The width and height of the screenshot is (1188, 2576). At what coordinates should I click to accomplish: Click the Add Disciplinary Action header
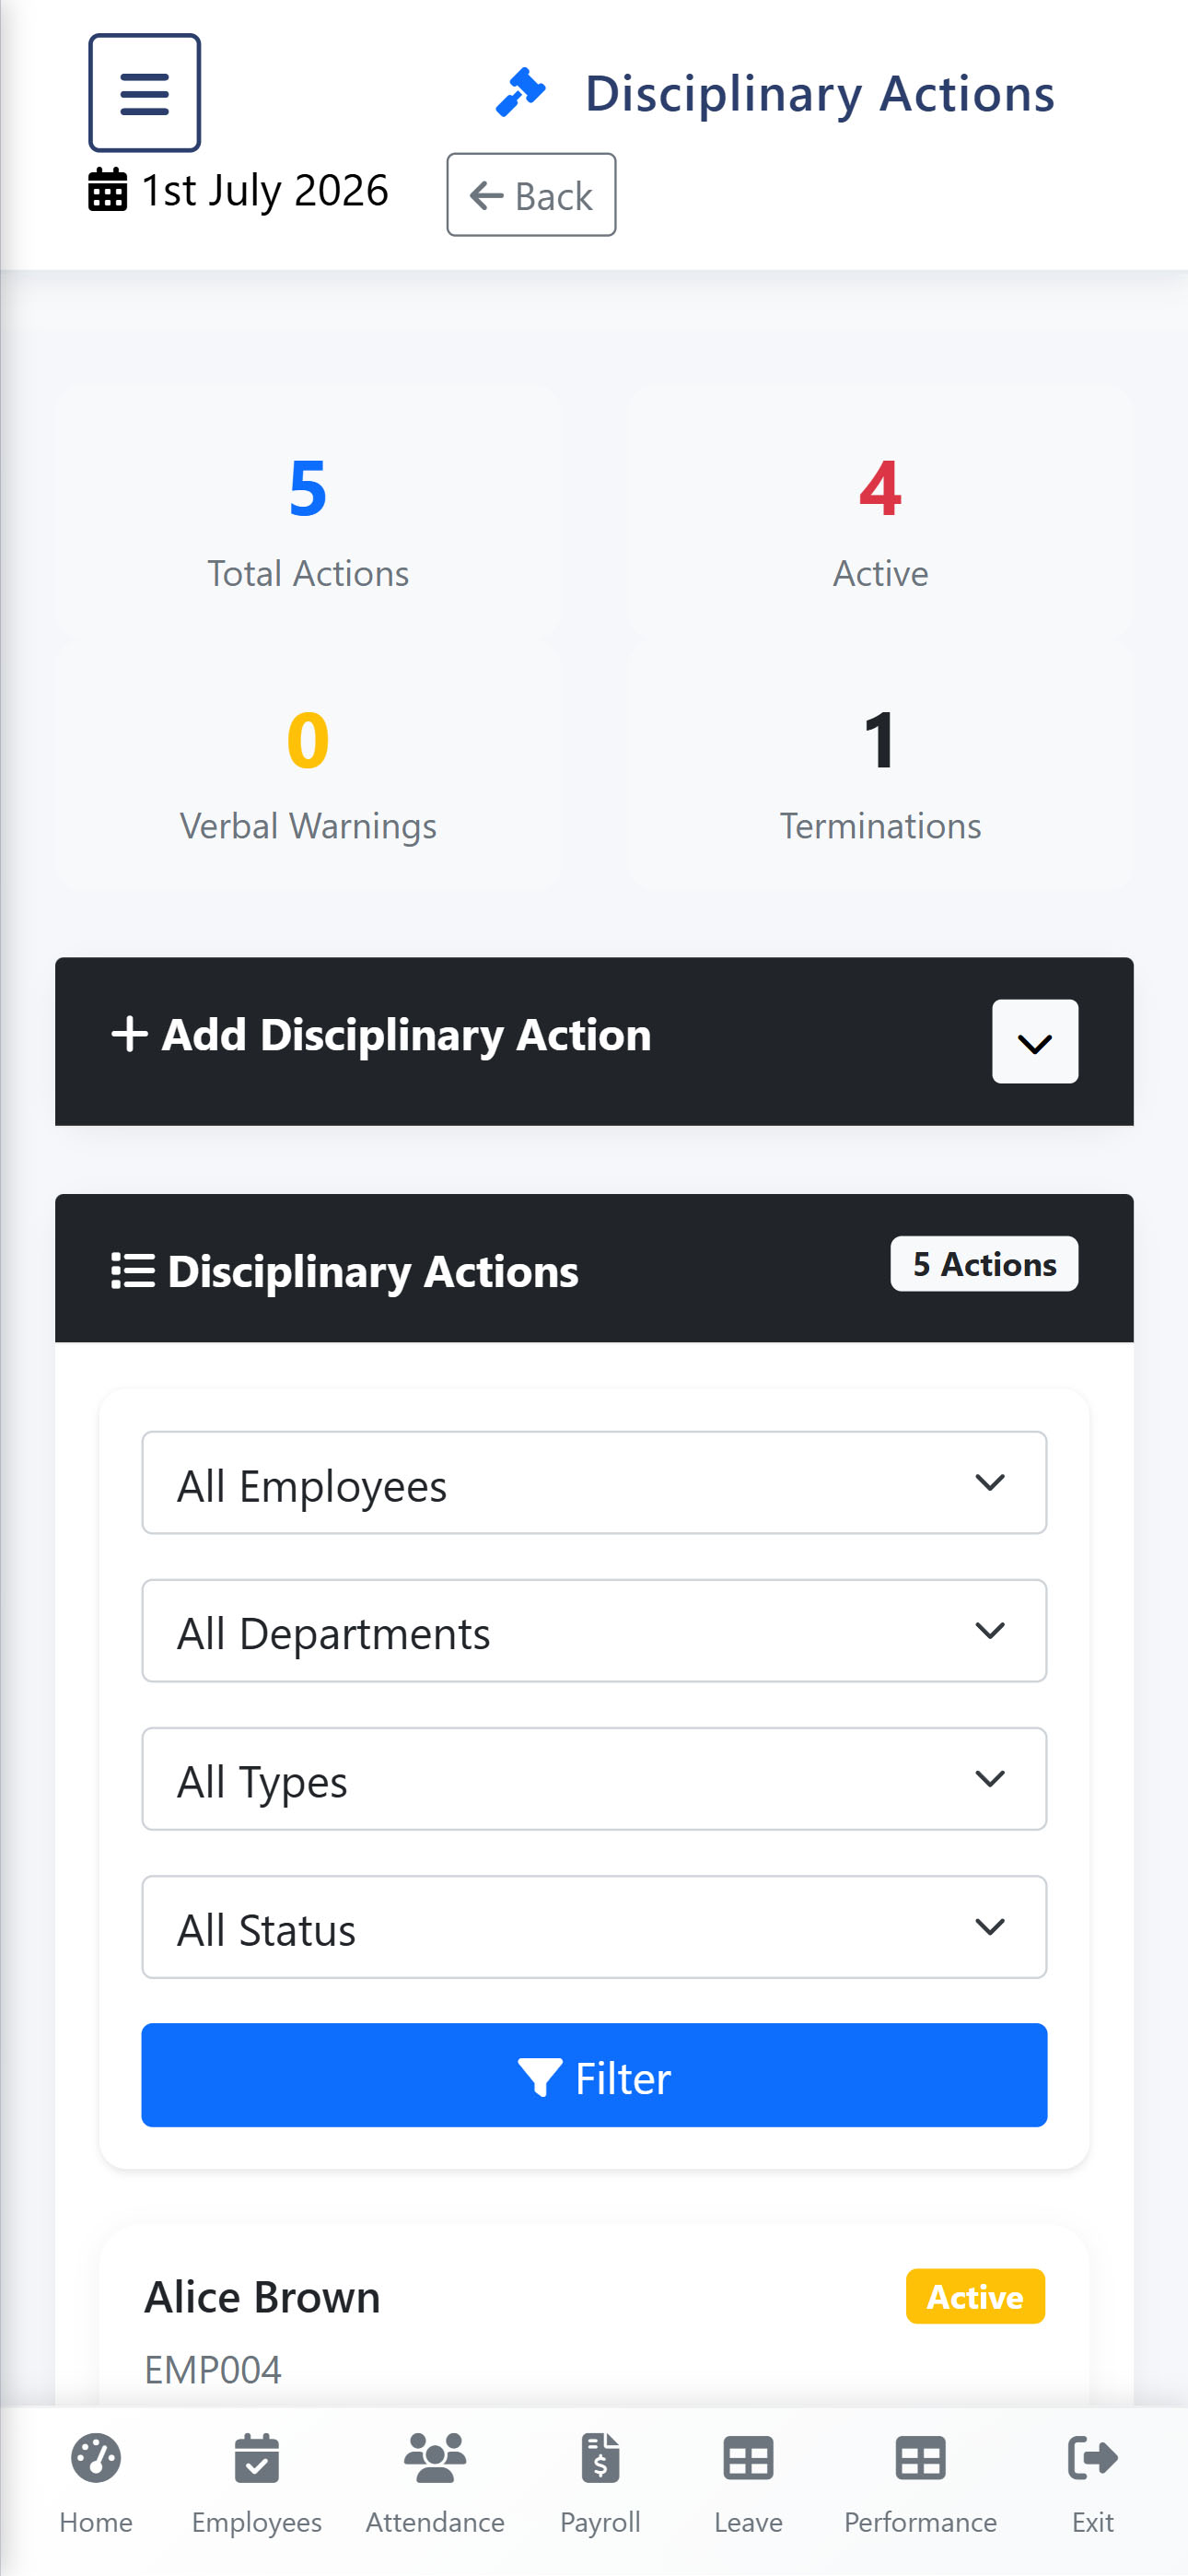pyautogui.click(x=594, y=1041)
